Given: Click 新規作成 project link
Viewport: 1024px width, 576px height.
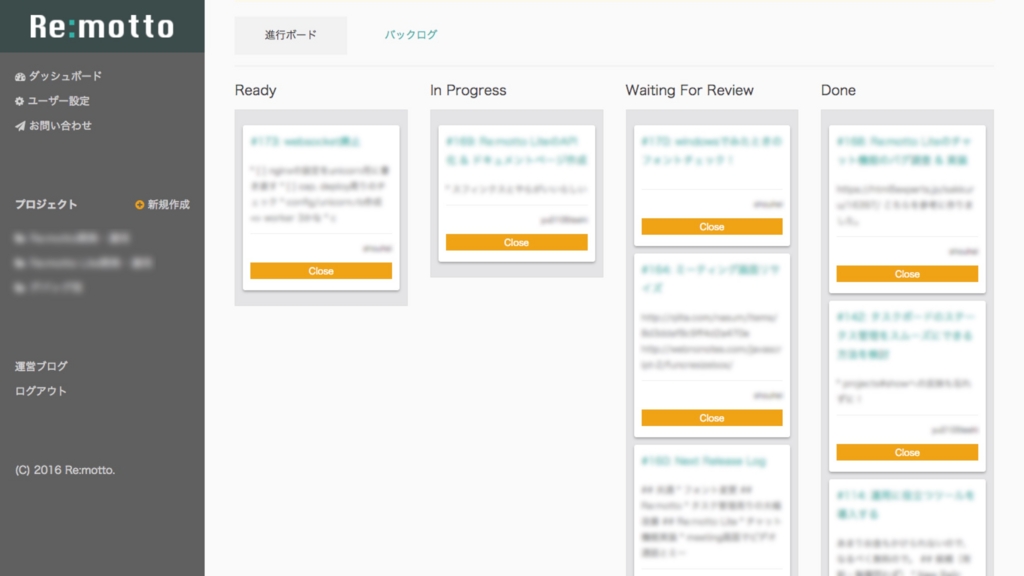Looking at the screenshot, I should coord(168,204).
